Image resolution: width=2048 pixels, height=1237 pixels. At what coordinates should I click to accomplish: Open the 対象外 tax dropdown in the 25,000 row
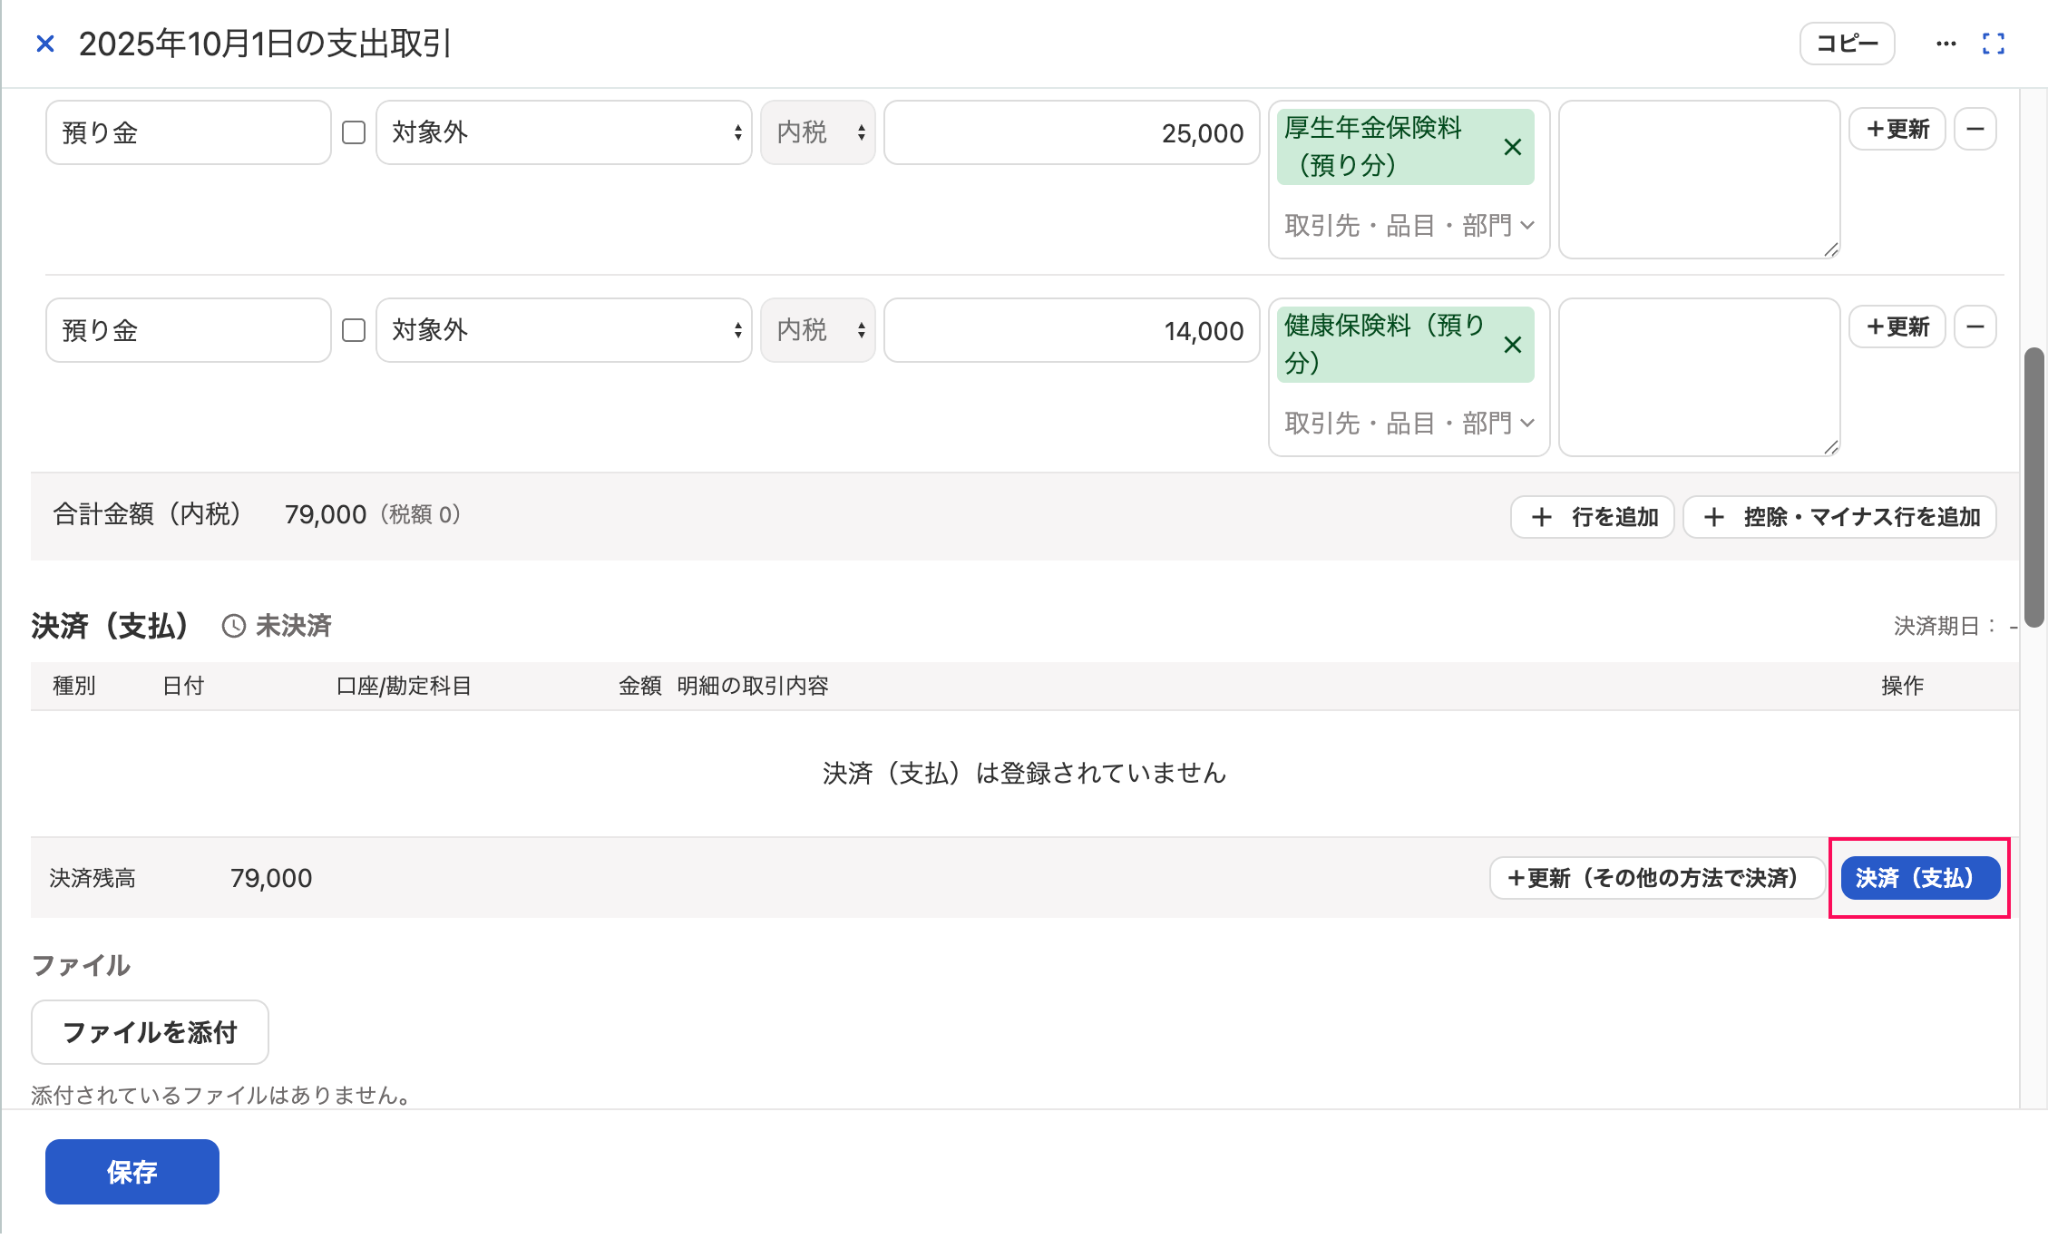coord(564,132)
